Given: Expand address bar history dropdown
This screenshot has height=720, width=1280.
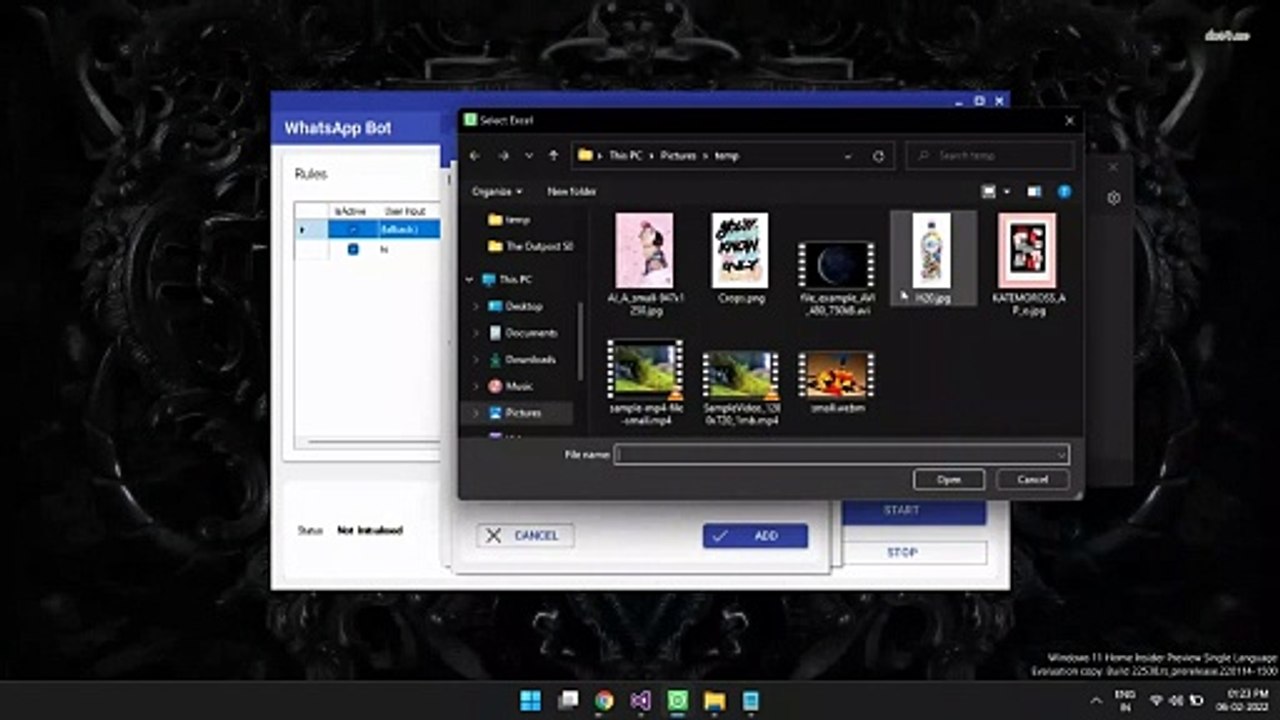Looking at the screenshot, I should pos(849,156).
